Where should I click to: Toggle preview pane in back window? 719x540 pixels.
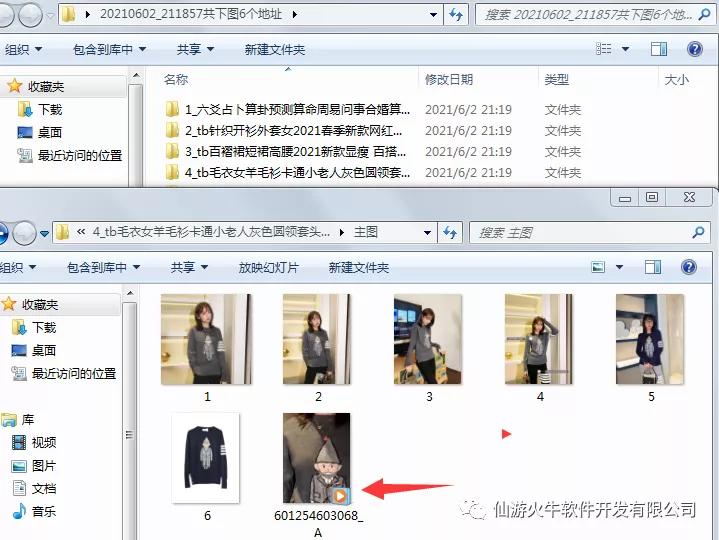pyautogui.click(x=659, y=49)
